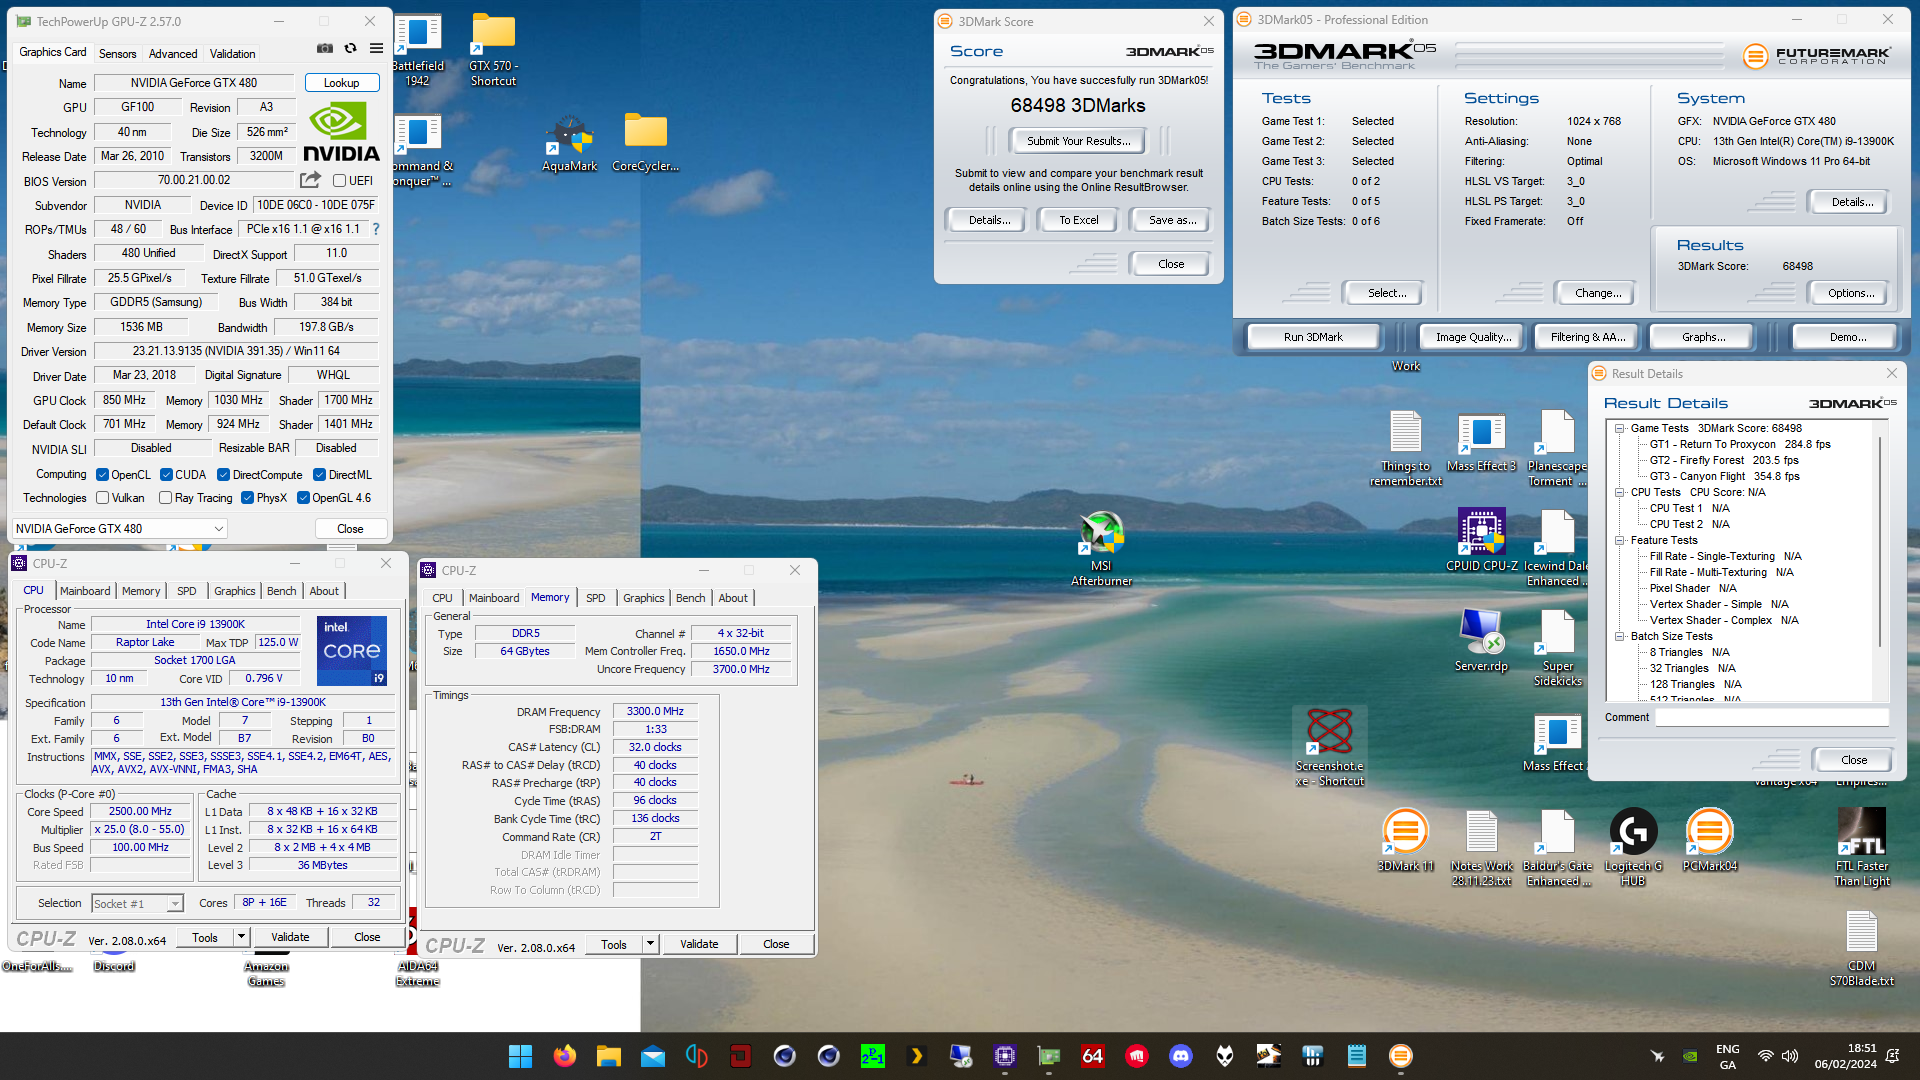Click the Windows Start button
This screenshot has width=1920, height=1080.
(520, 1056)
